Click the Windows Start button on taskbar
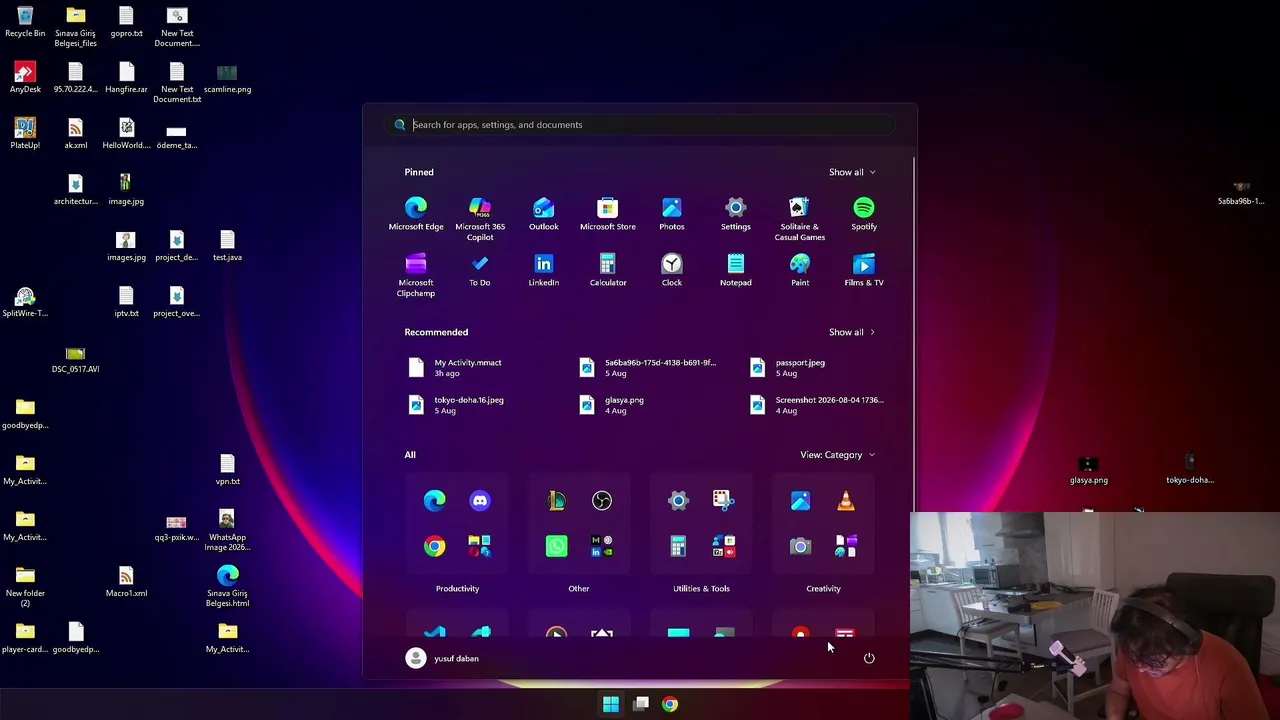The width and height of the screenshot is (1280, 720). point(611,704)
